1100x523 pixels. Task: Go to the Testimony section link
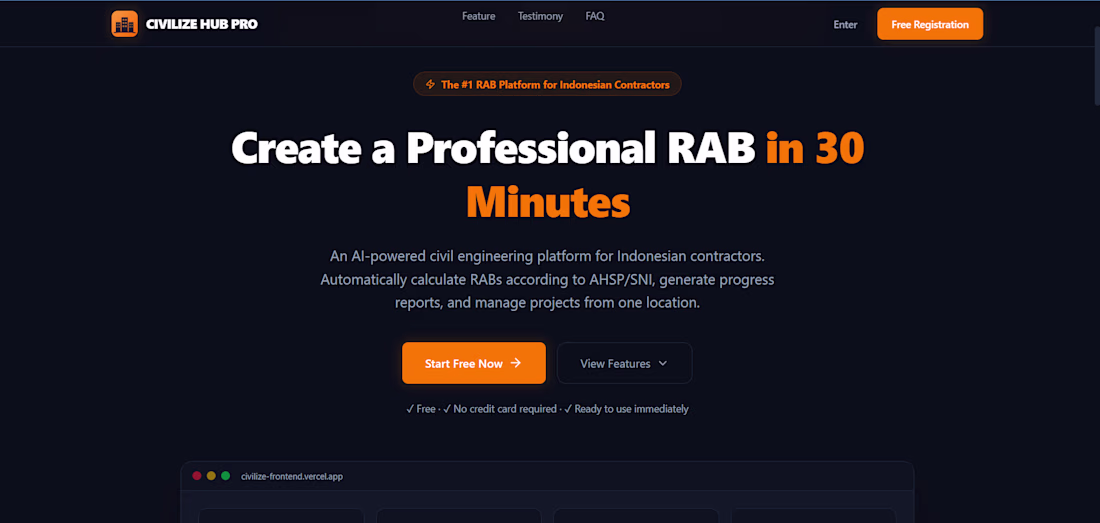pos(540,16)
